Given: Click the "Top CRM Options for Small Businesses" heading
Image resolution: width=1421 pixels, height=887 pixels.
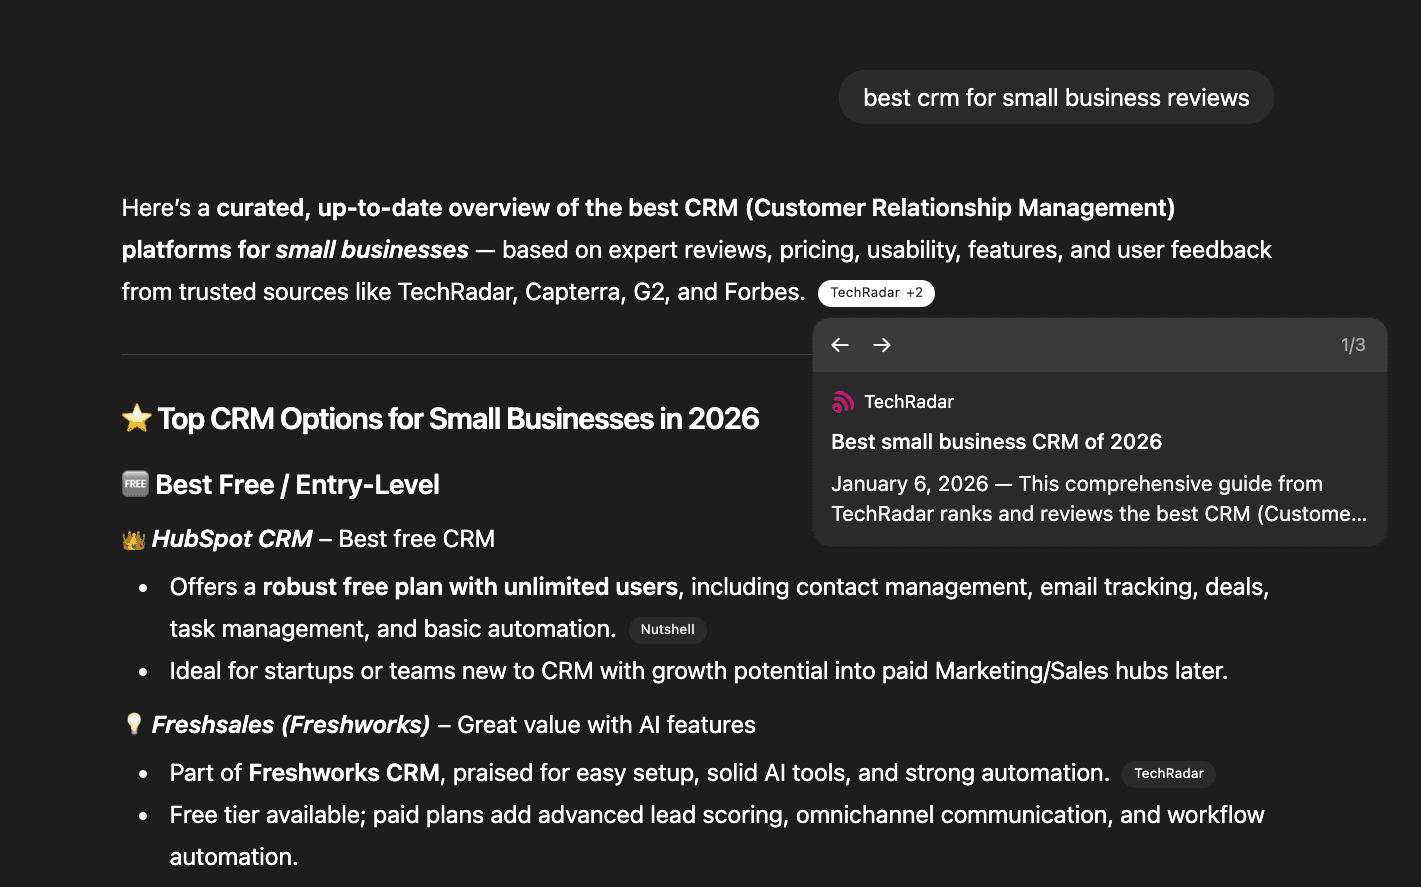Looking at the screenshot, I should click(x=458, y=418).
